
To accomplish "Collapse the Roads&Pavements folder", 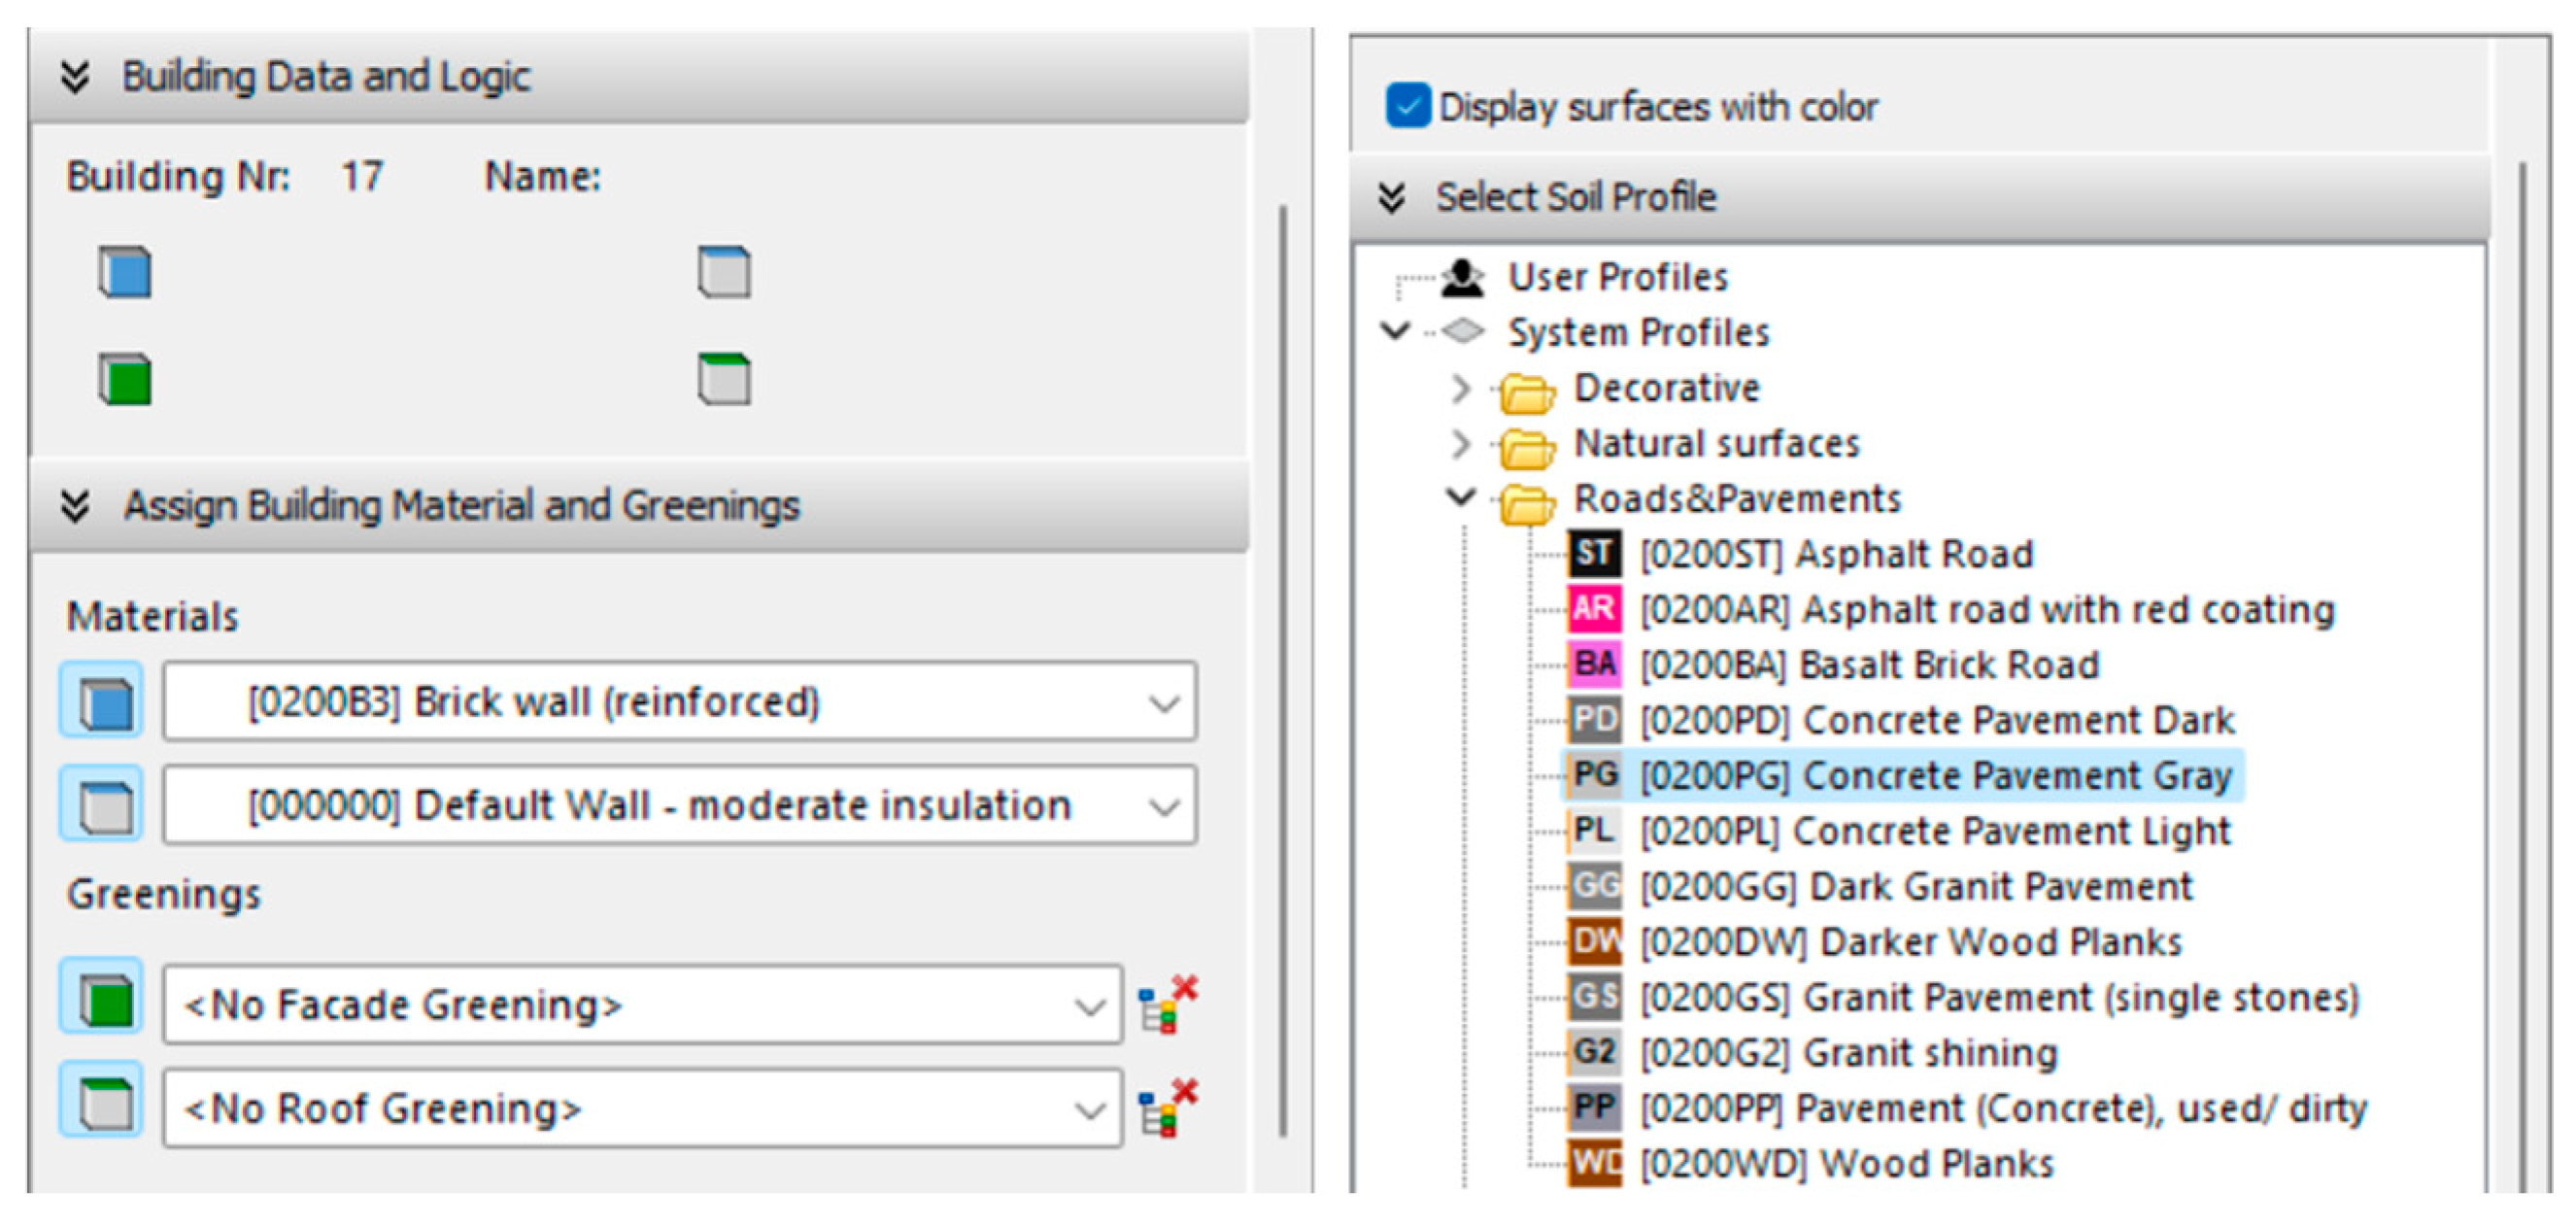I will pos(1460,497).
